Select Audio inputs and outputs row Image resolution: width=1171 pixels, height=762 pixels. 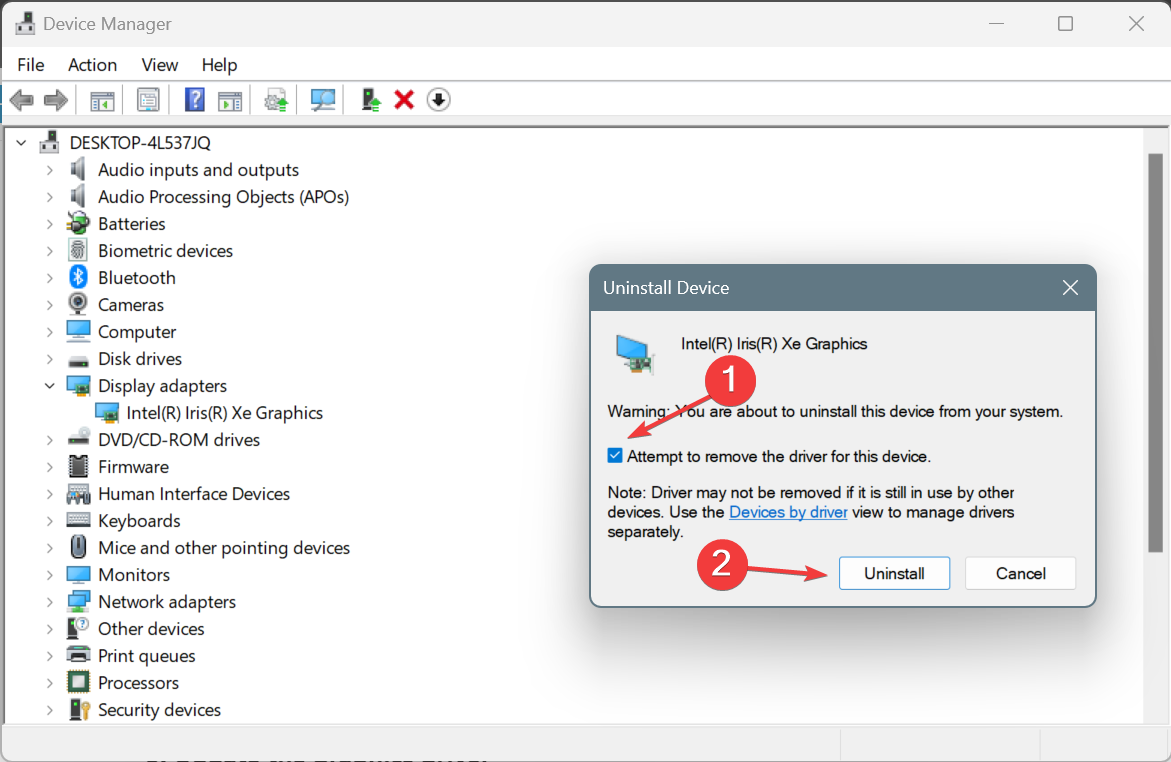198,170
